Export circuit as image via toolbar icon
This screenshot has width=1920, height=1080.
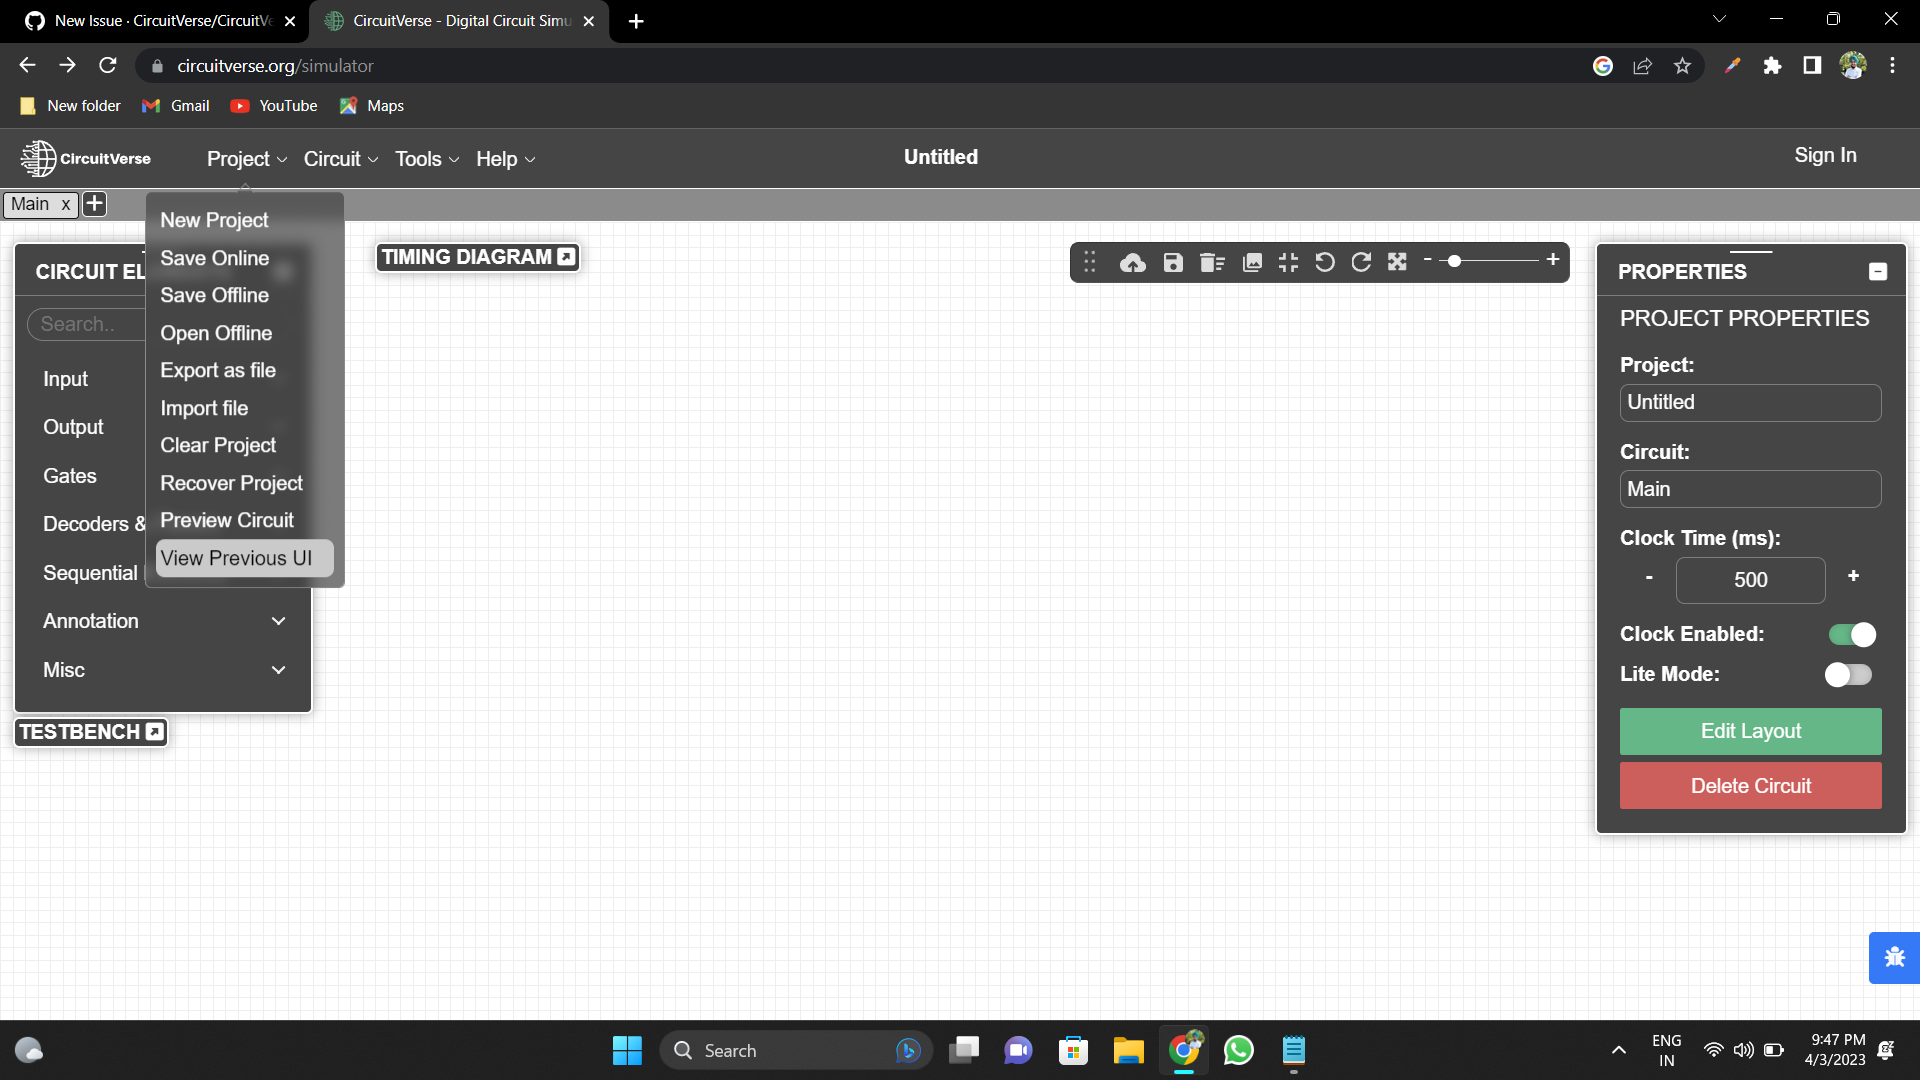tap(1251, 262)
